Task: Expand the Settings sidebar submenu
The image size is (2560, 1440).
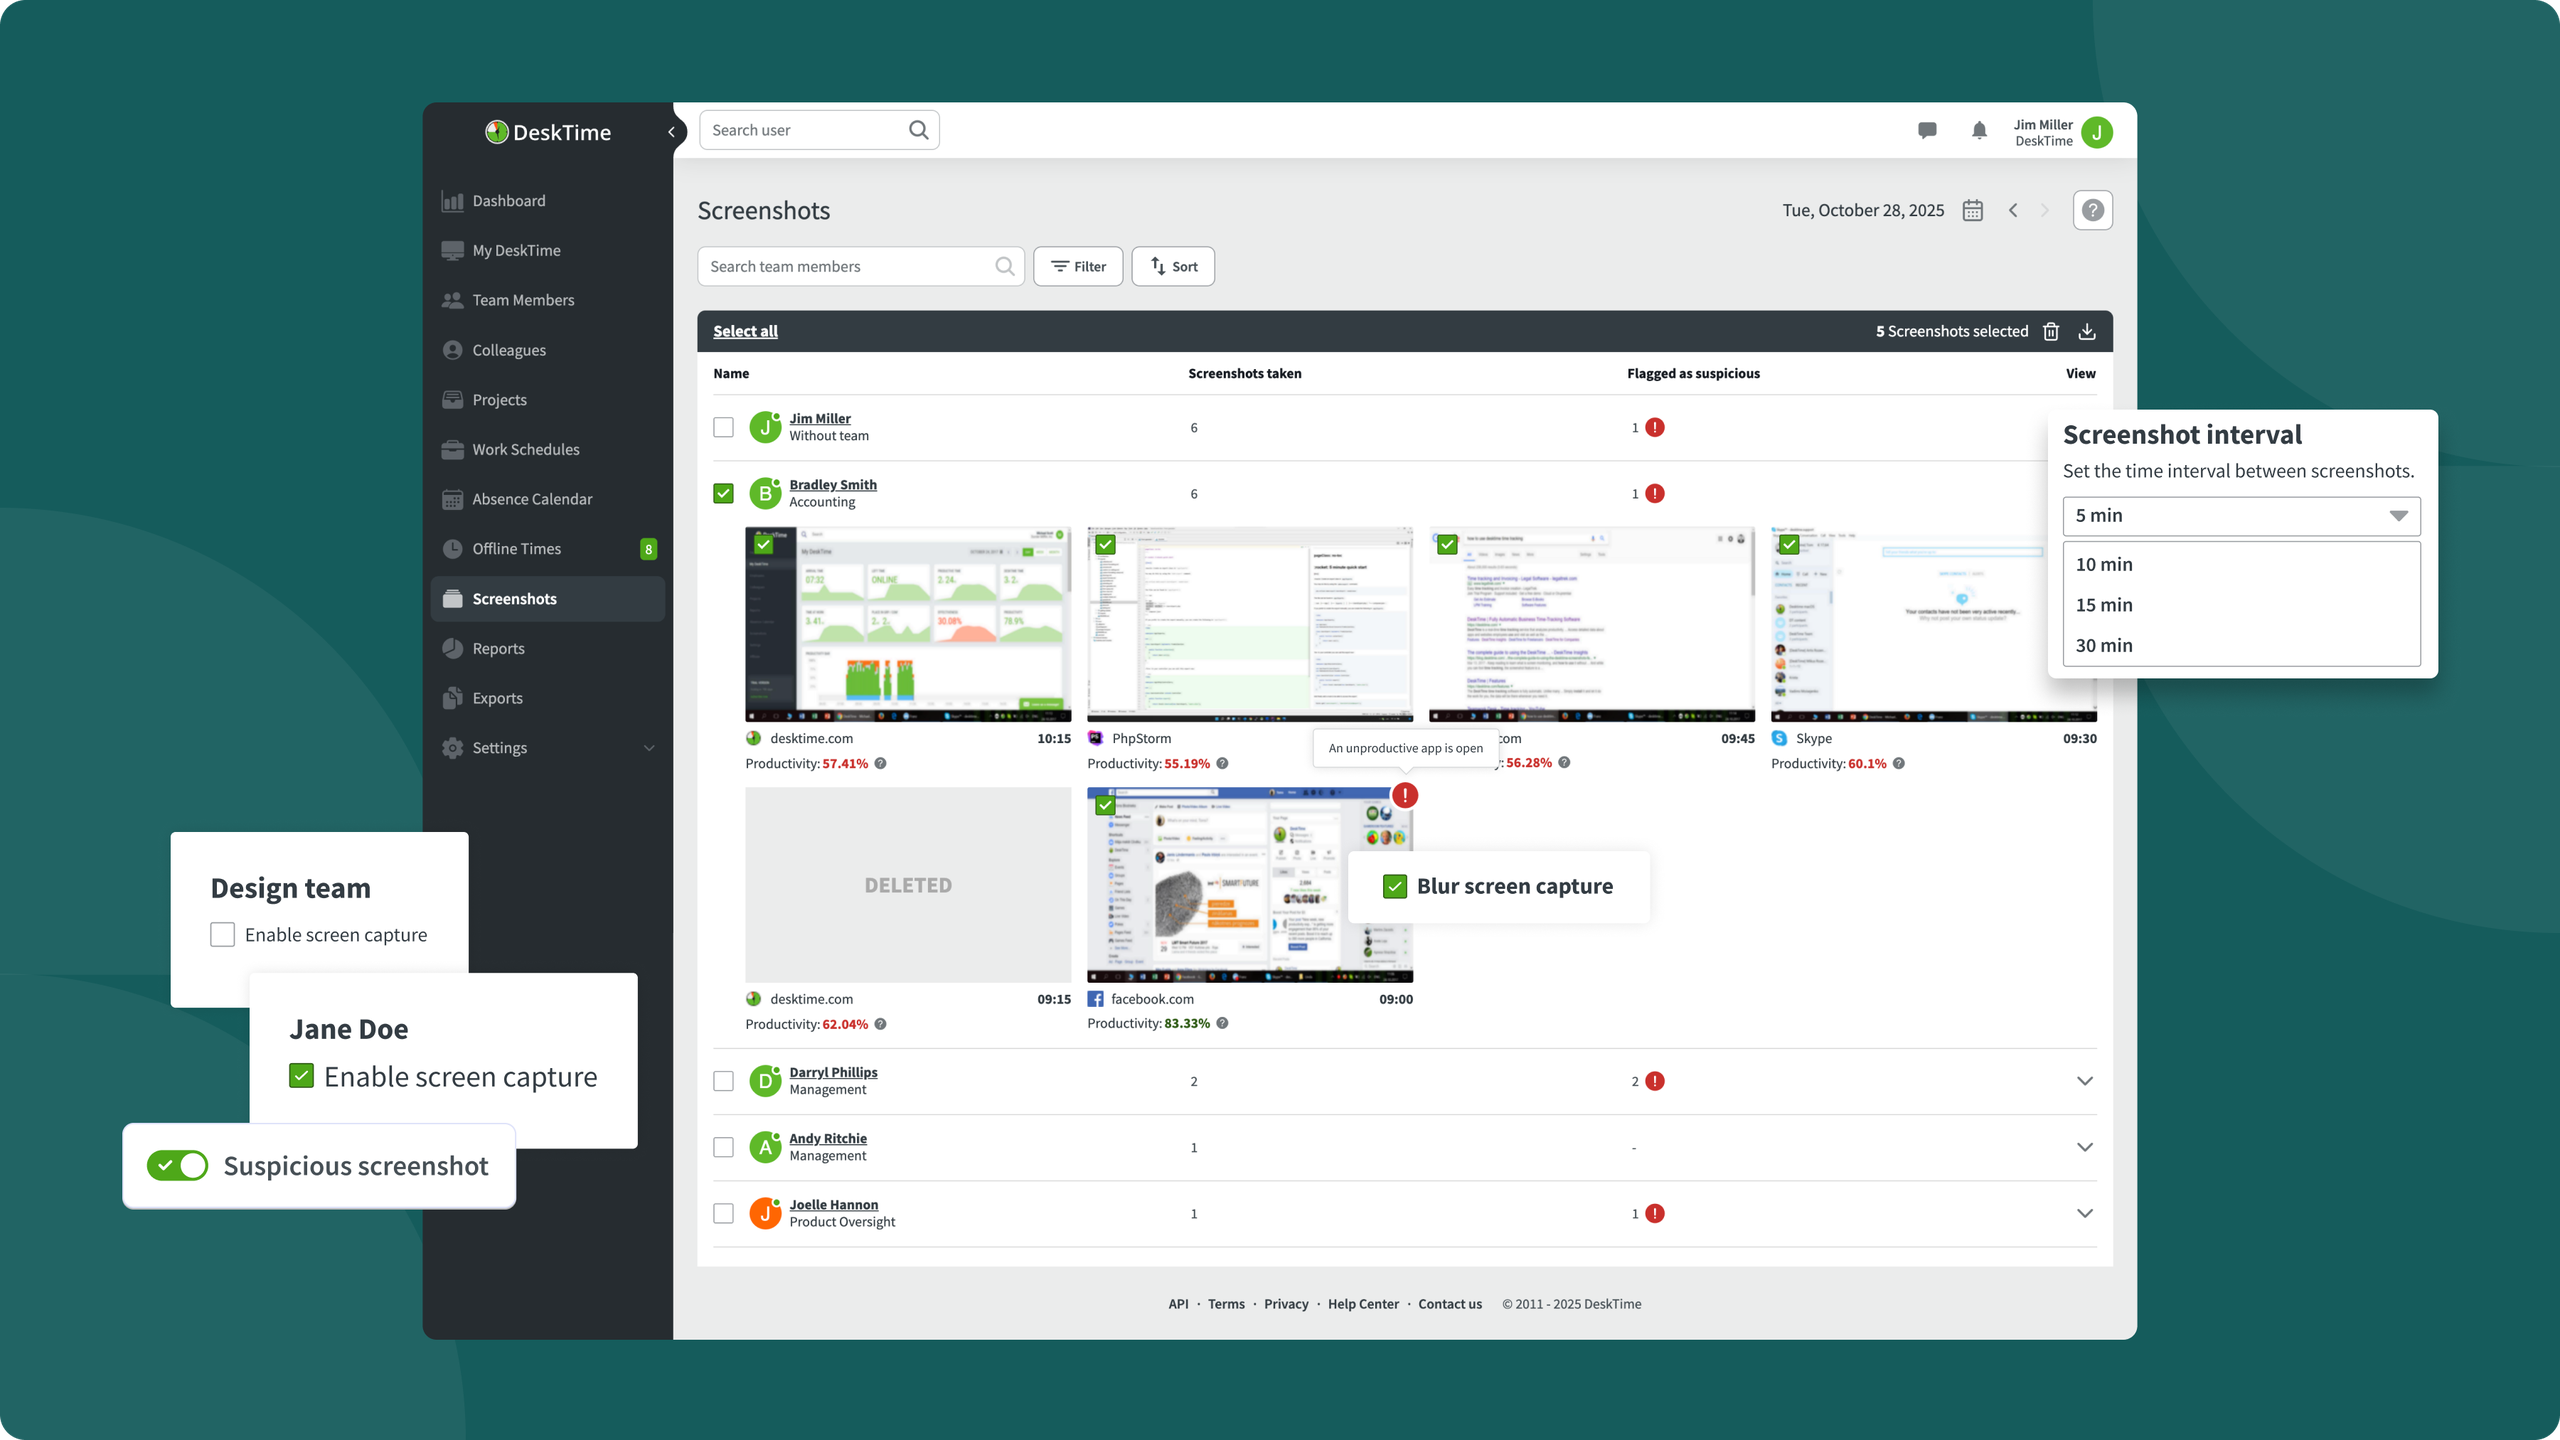Action: click(649, 748)
